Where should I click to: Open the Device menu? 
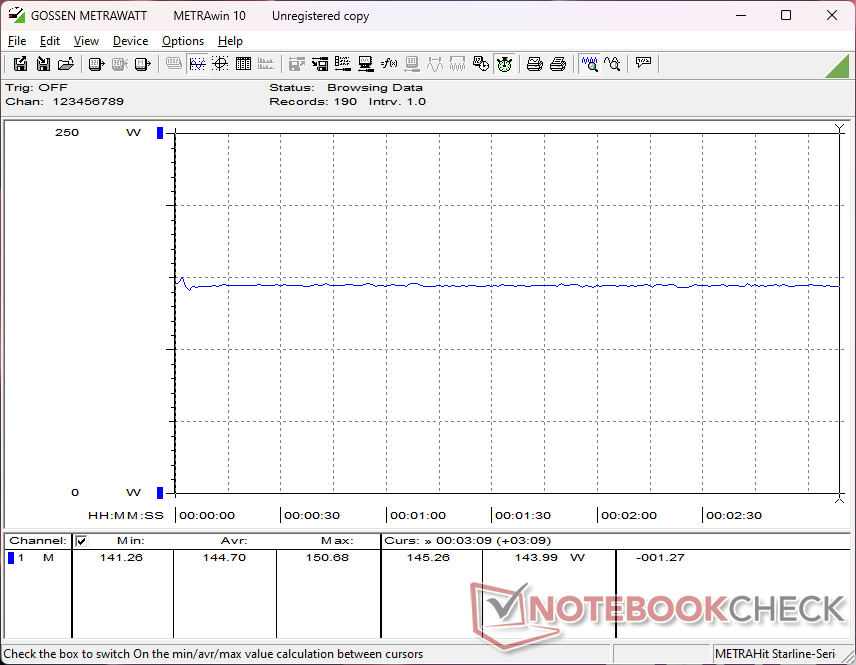[x=130, y=41]
